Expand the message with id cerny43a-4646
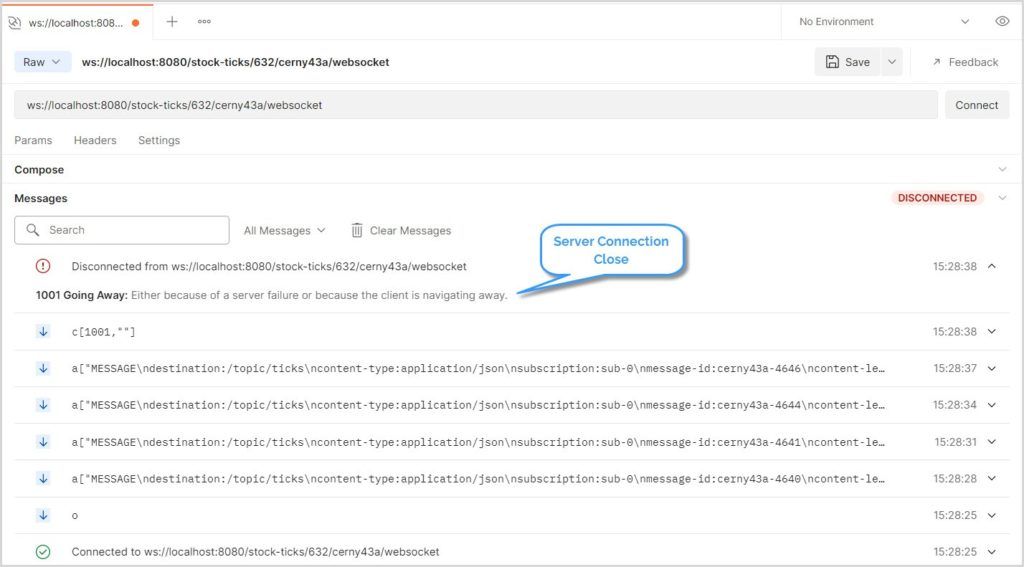The height and width of the screenshot is (567, 1024). click(991, 368)
